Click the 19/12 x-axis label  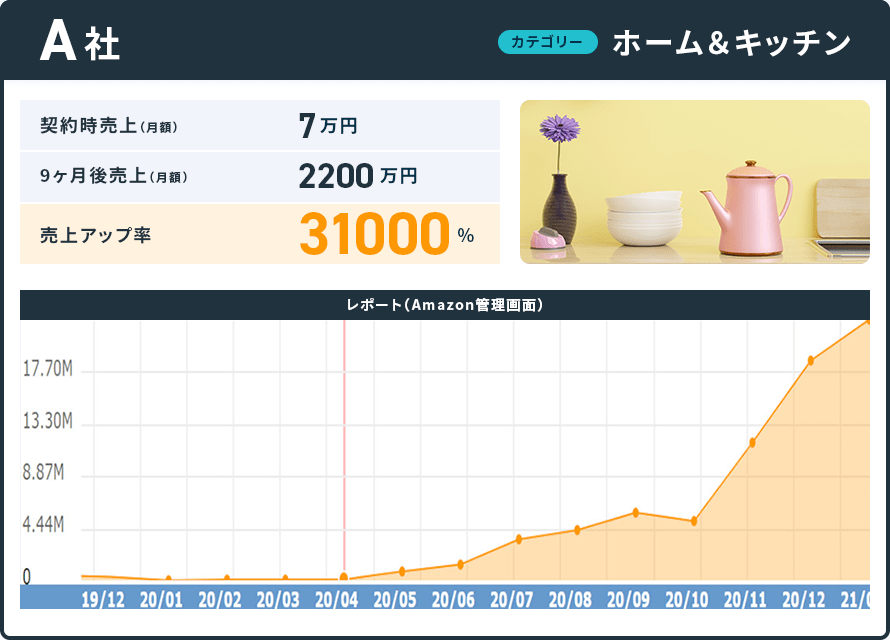[x=103, y=599]
